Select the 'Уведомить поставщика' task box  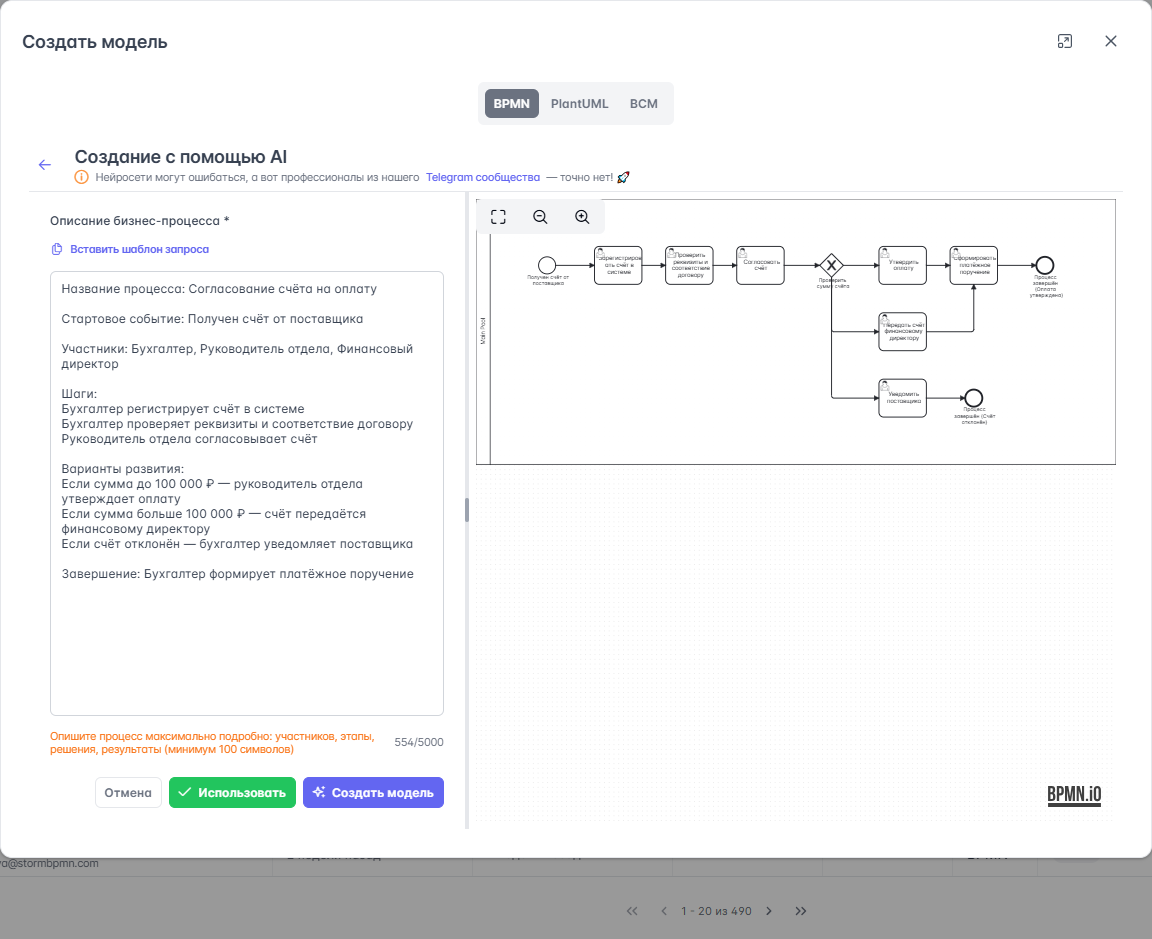(x=902, y=398)
